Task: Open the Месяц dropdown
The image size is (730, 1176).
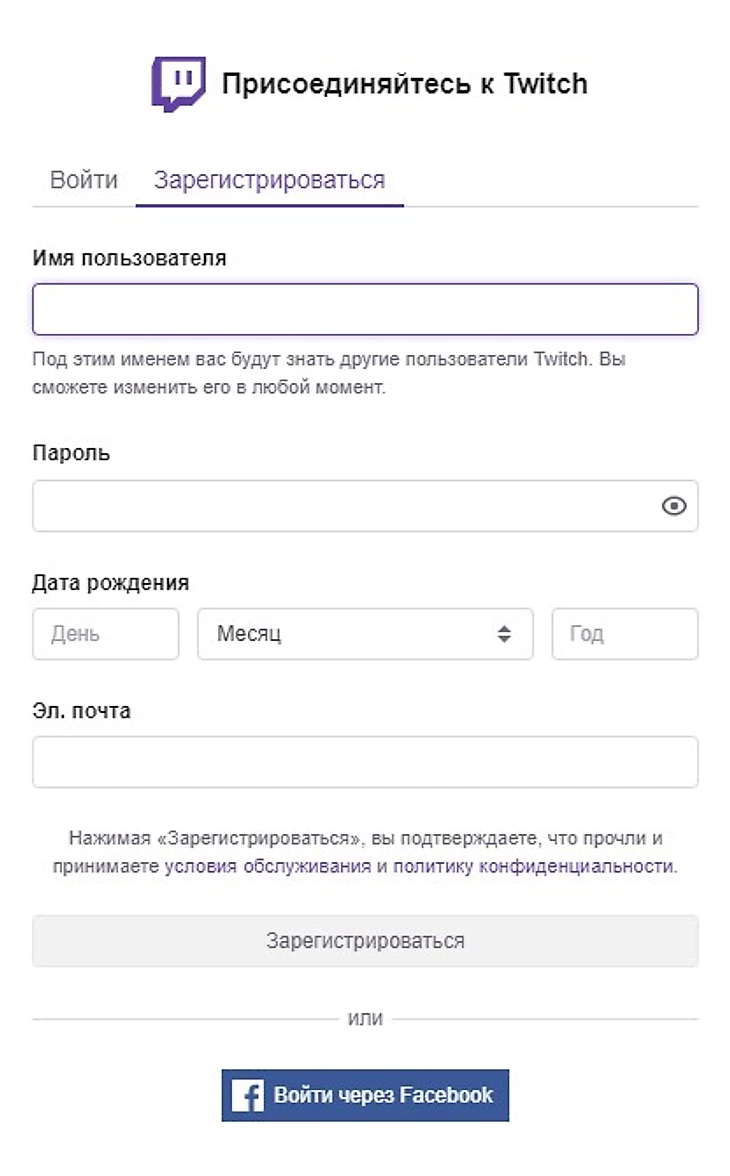Action: (365, 634)
